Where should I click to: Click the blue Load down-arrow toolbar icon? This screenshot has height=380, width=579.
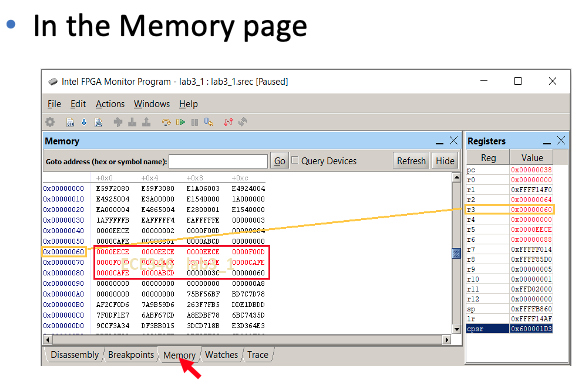84,122
